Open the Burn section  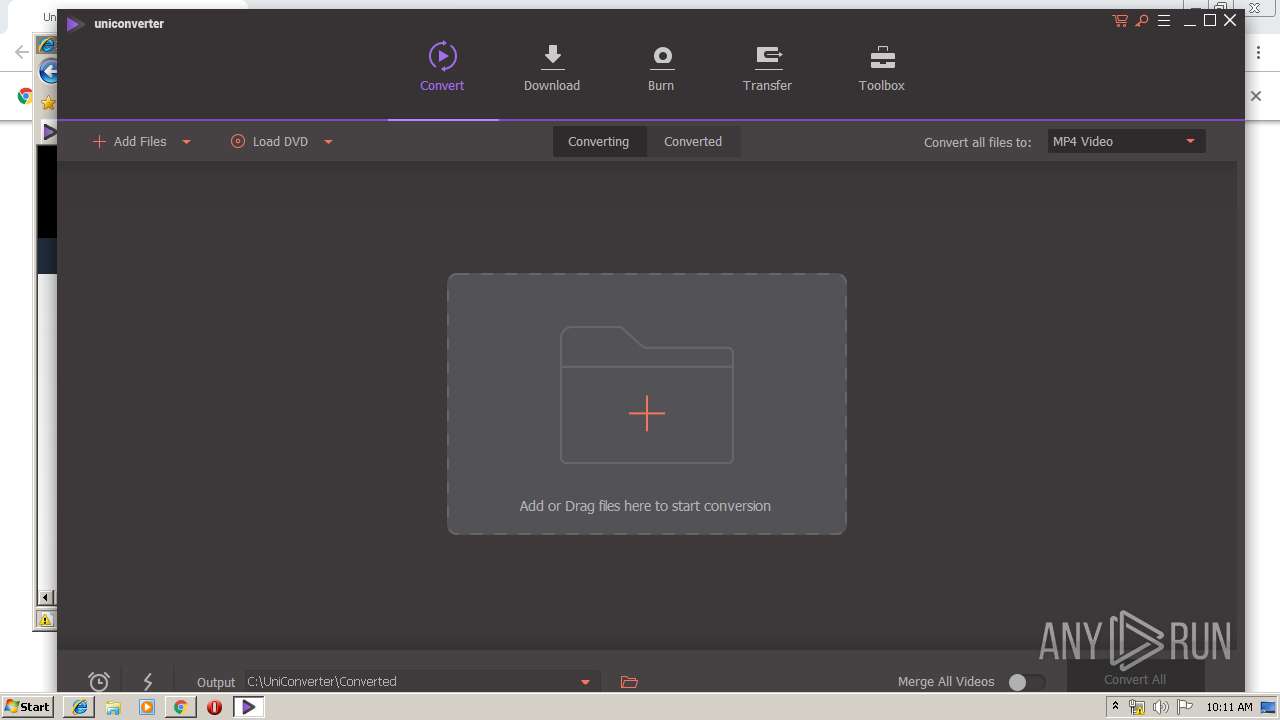click(x=661, y=67)
